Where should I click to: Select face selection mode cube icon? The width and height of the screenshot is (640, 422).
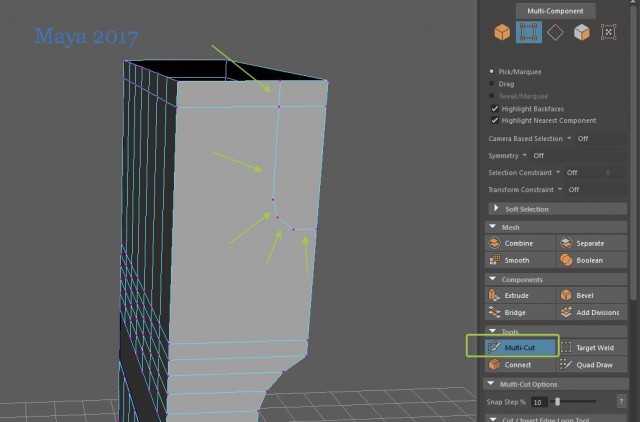(x=582, y=32)
